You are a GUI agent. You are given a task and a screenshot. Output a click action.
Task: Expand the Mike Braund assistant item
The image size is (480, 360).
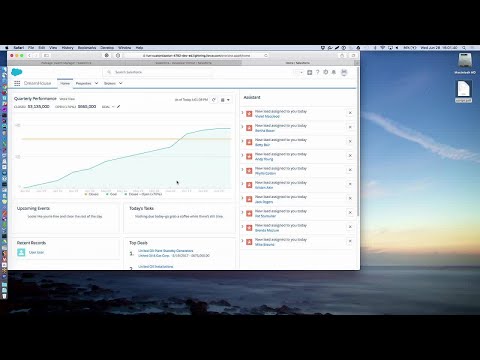pos(242,241)
